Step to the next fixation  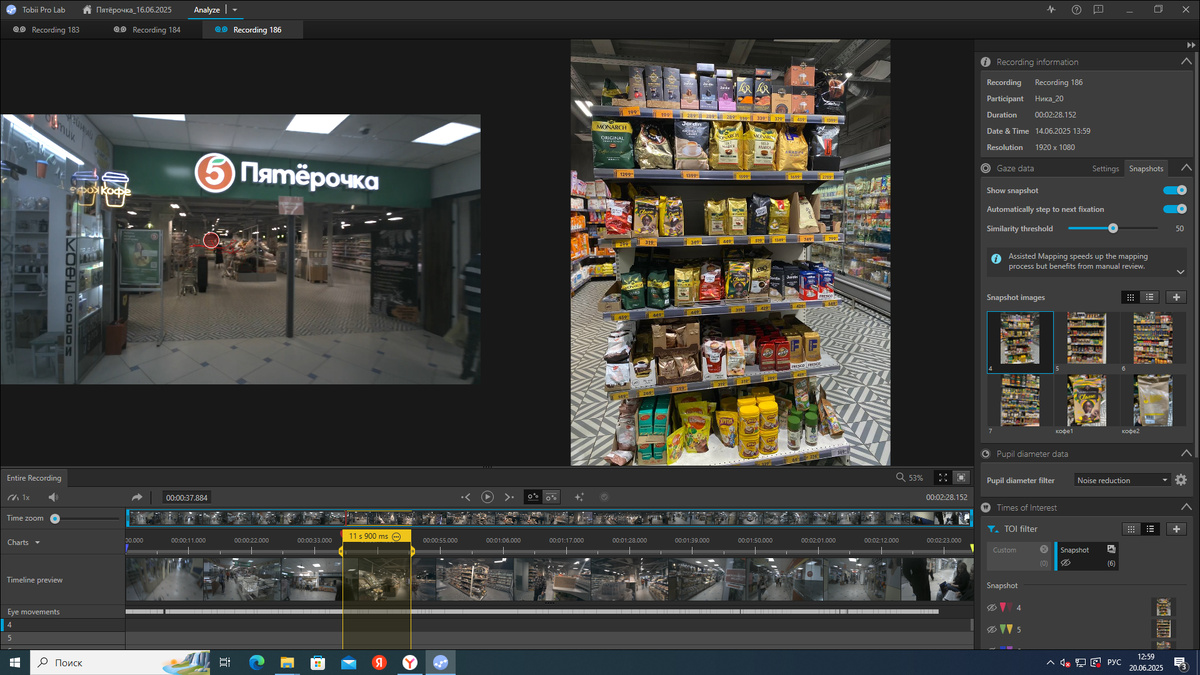(x=509, y=497)
